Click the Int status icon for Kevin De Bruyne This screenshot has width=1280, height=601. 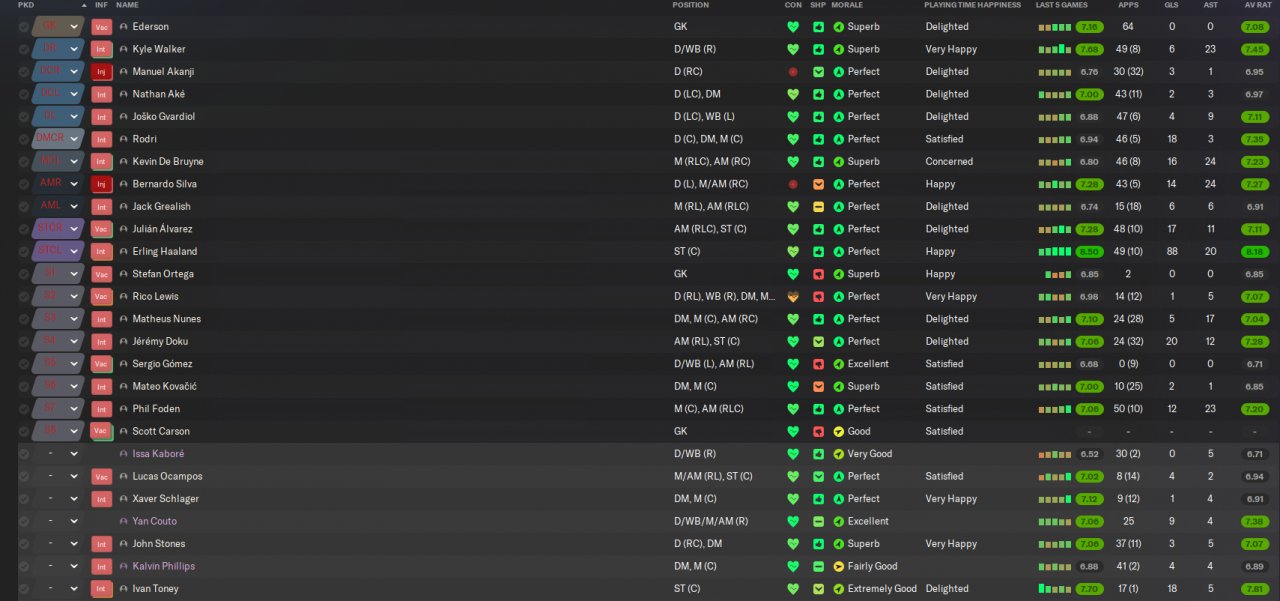101,162
